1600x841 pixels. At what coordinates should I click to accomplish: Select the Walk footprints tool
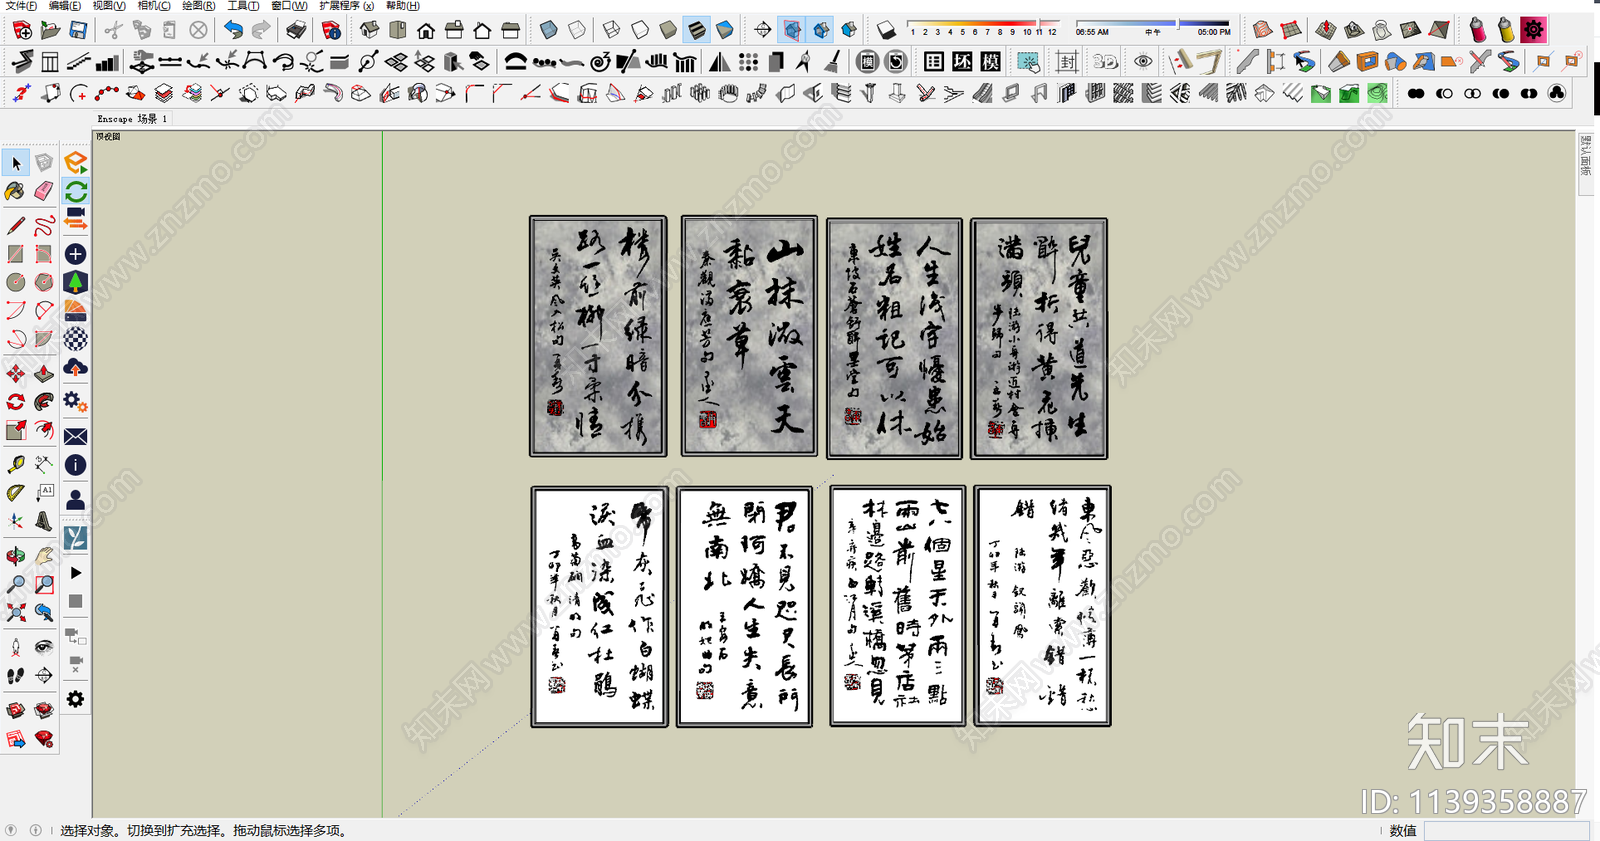pos(16,676)
